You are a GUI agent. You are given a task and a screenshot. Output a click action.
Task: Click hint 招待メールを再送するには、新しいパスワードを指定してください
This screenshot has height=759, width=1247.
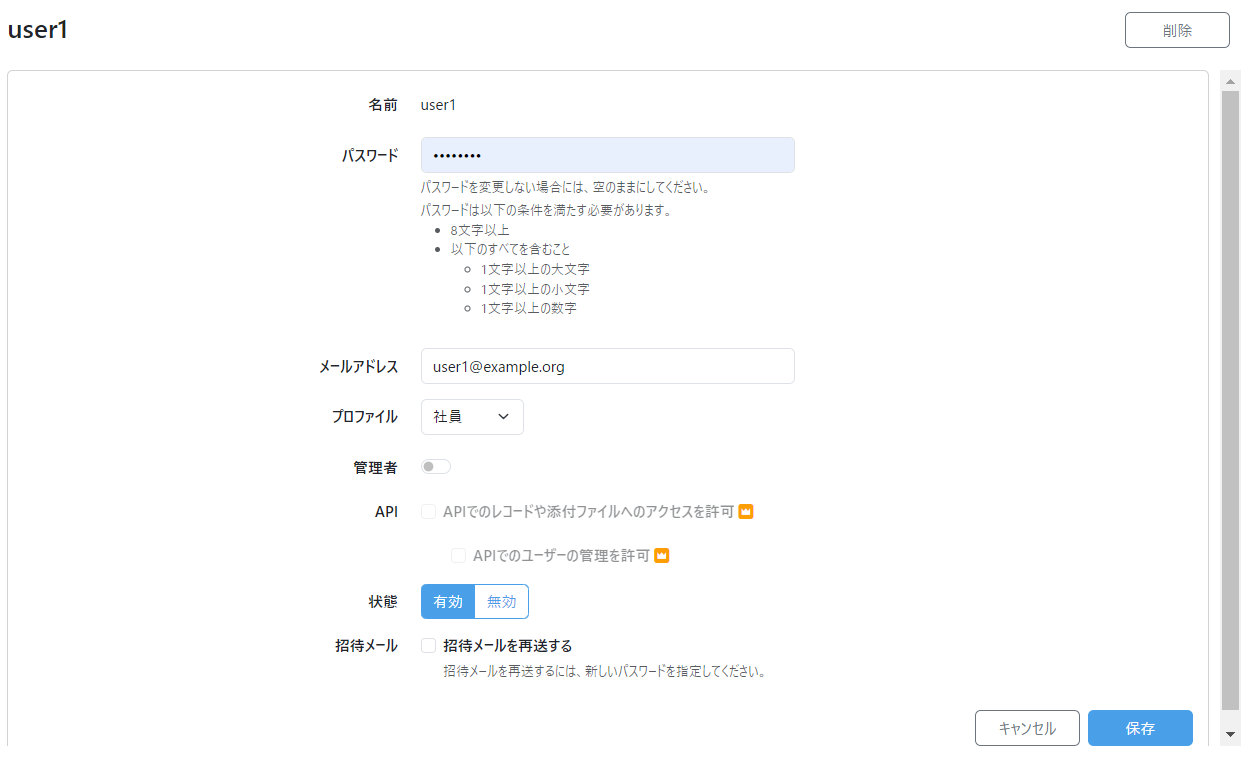click(605, 672)
